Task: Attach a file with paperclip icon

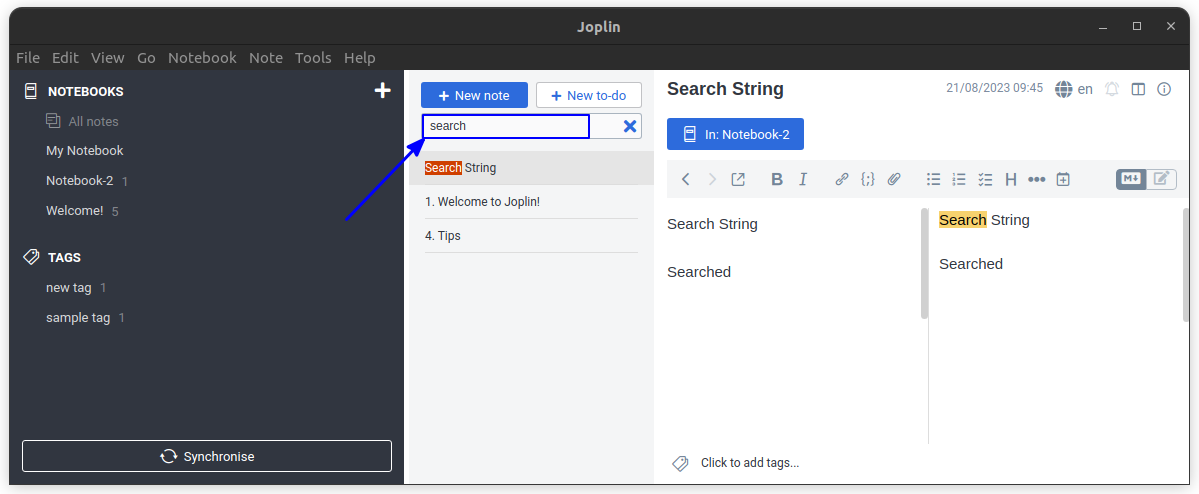Action: tap(894, 179)
